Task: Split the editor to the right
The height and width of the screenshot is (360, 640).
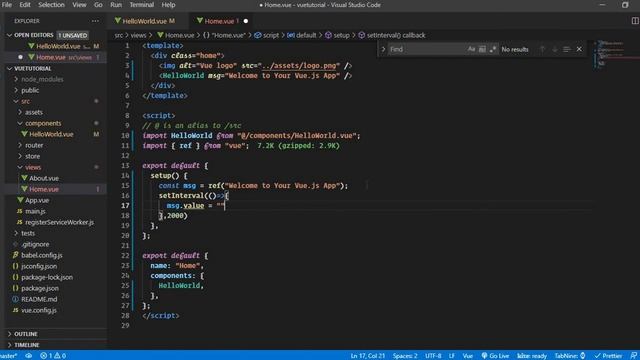Action: tap(635, 21)
